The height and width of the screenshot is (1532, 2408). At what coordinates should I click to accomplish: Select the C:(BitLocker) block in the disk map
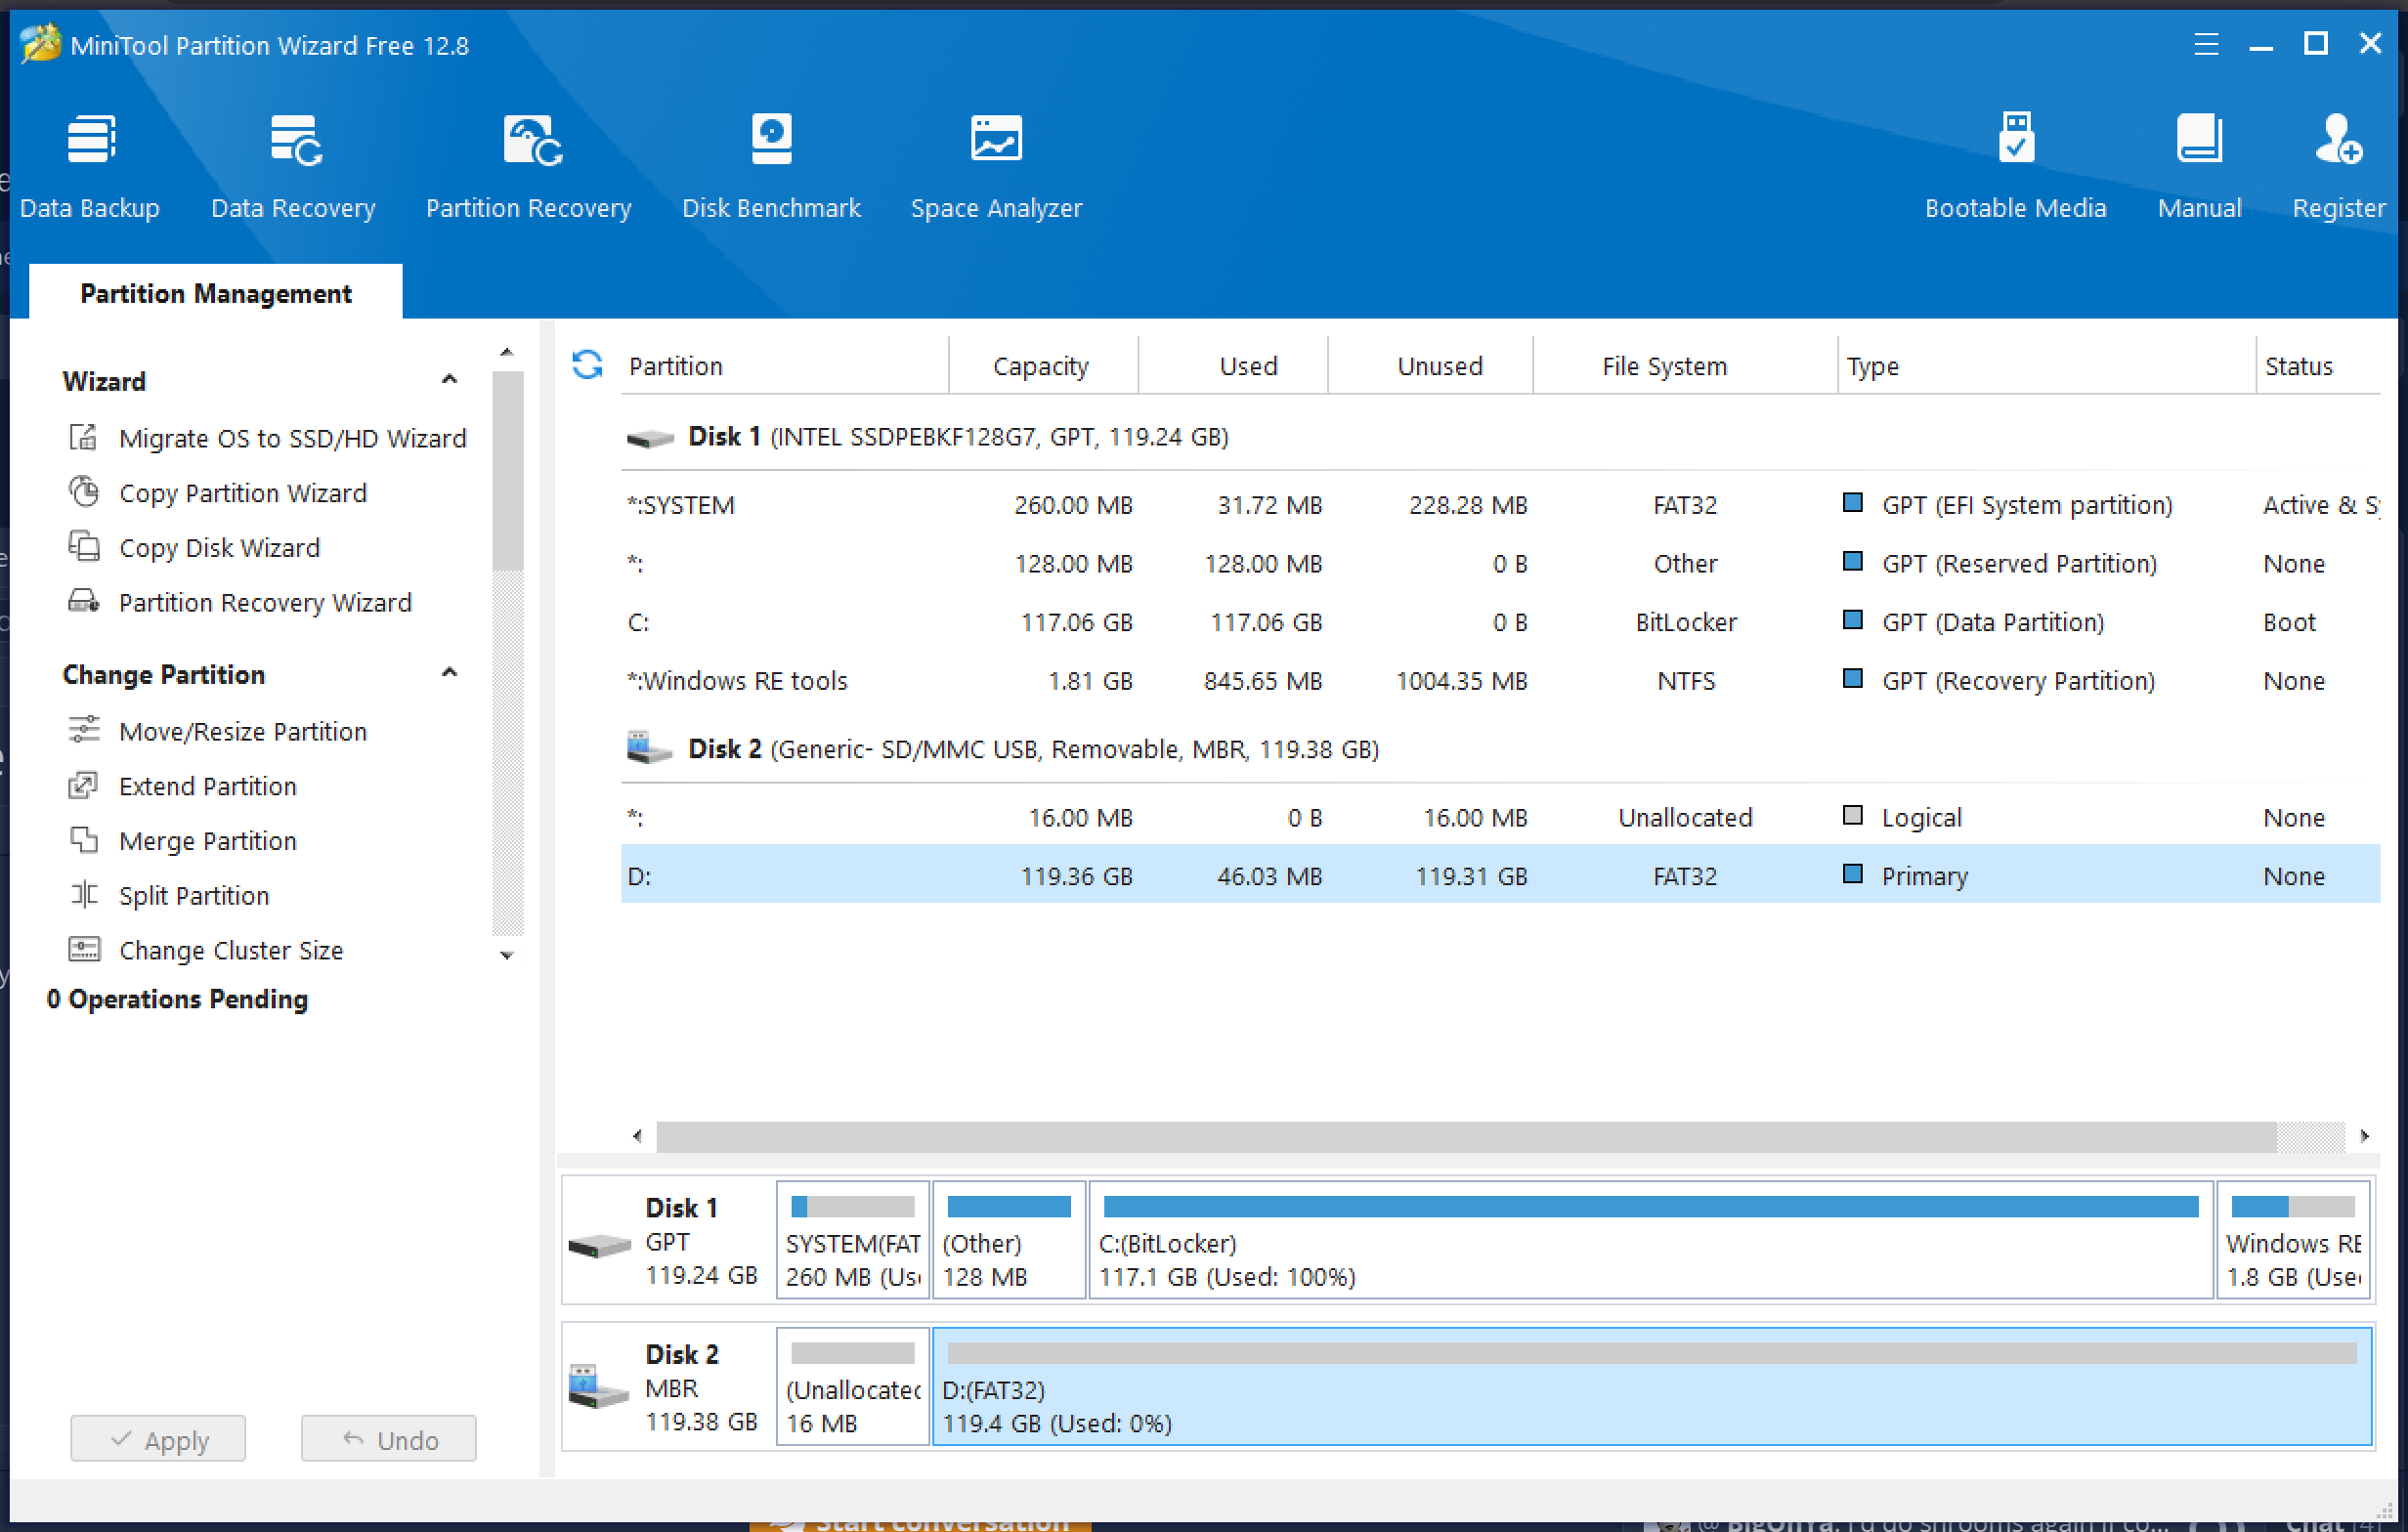(x=1650, y=1240)
